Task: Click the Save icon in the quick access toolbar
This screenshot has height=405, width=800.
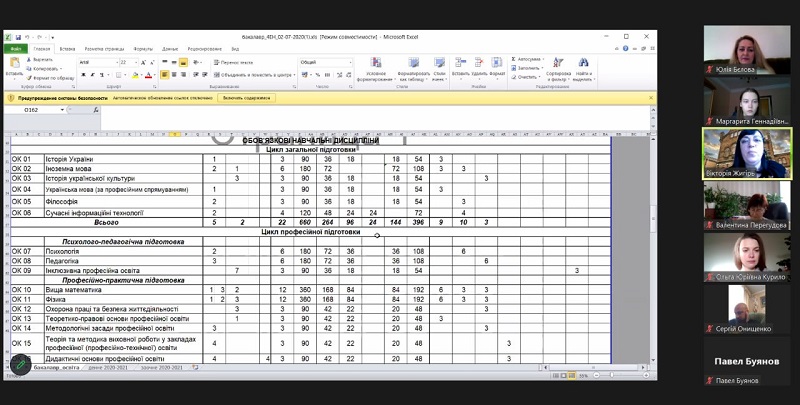Action: pos(18,37)
